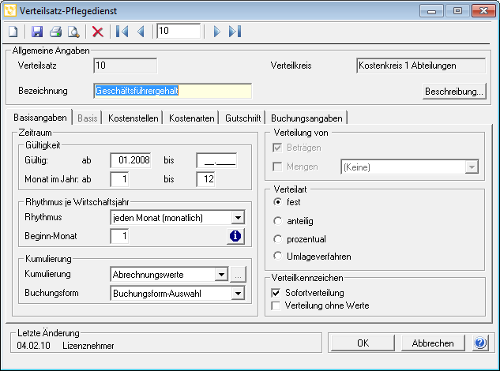
Task: Switch to the Buchungsangaben tab
Action: [307, 118]
